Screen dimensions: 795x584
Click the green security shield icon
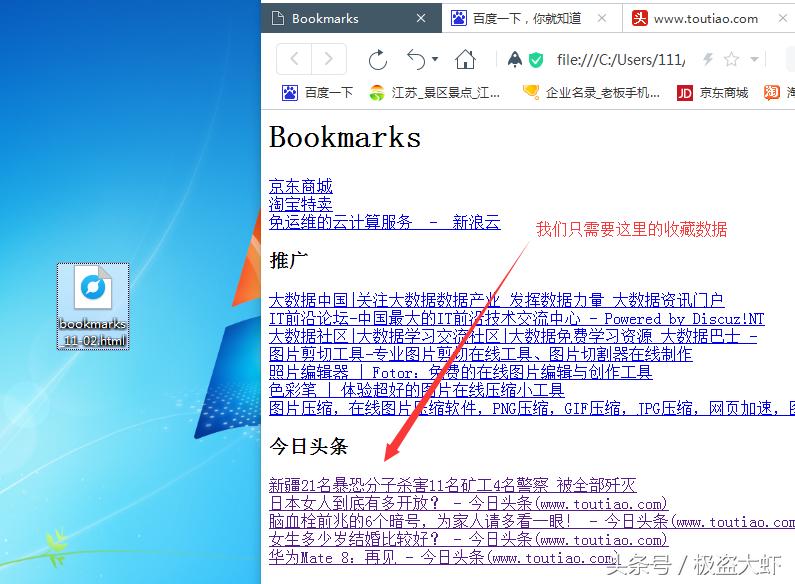[535, 60]
